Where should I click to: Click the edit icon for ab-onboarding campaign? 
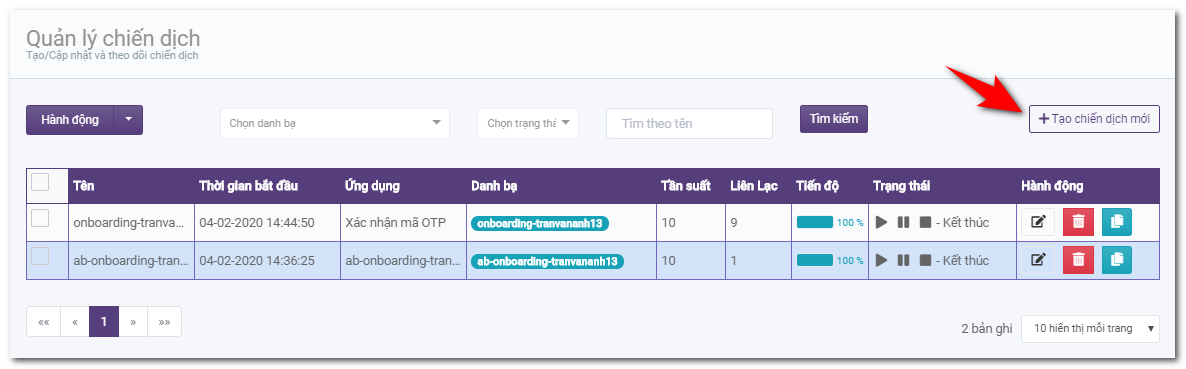pos(1038,260)
